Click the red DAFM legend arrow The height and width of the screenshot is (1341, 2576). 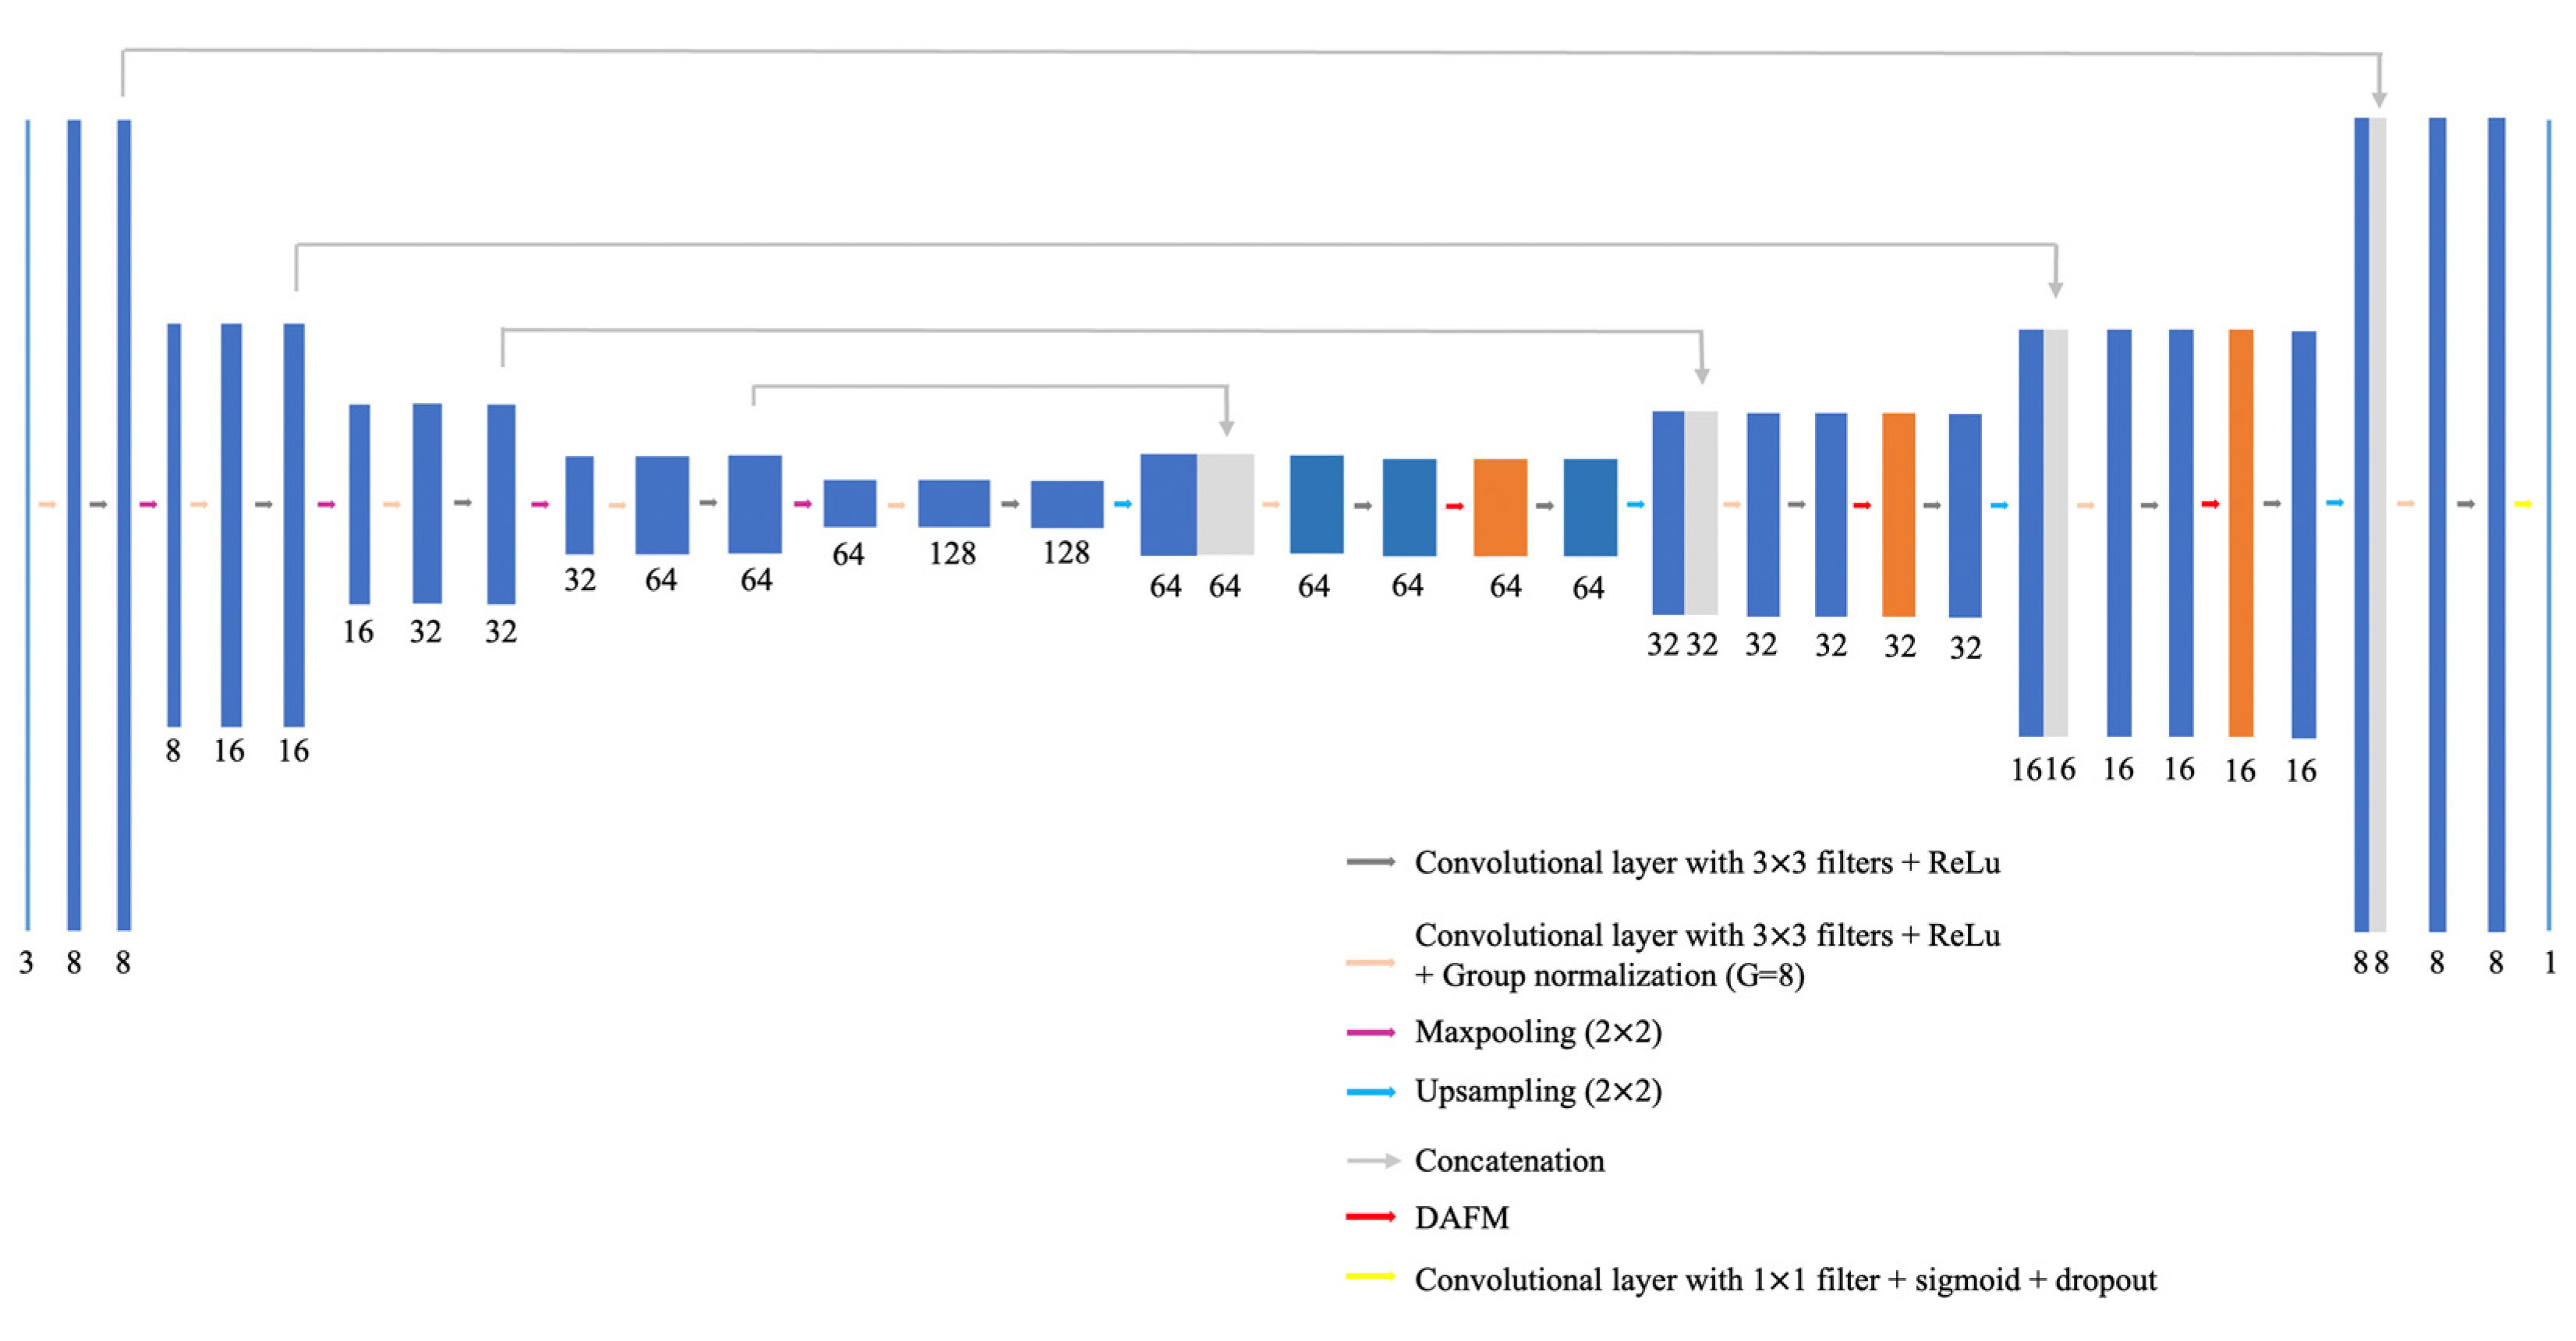1370,1217
